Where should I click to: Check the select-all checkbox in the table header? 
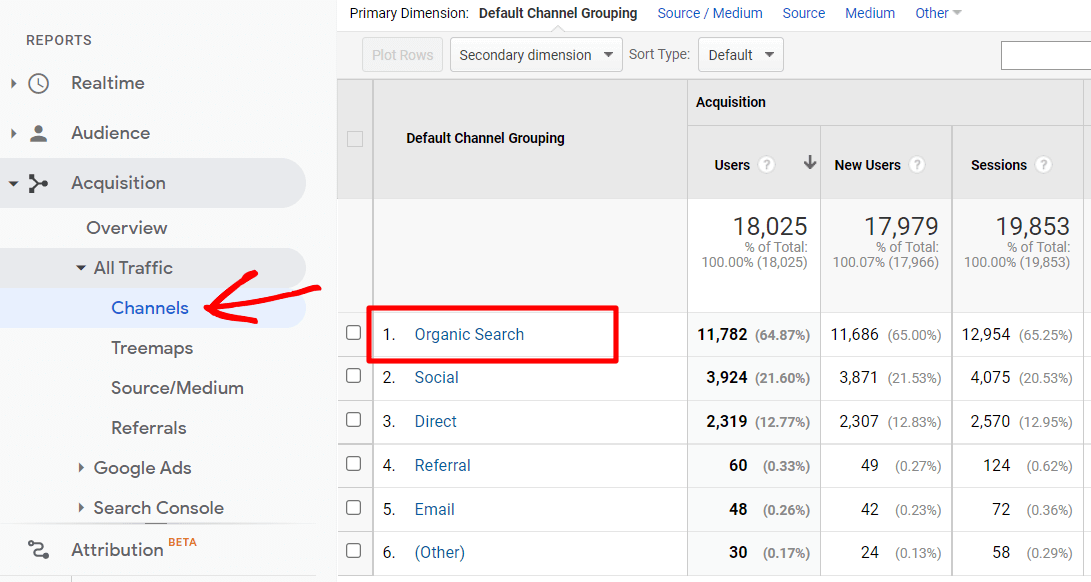pyautogui.click(x=354, y=139)
